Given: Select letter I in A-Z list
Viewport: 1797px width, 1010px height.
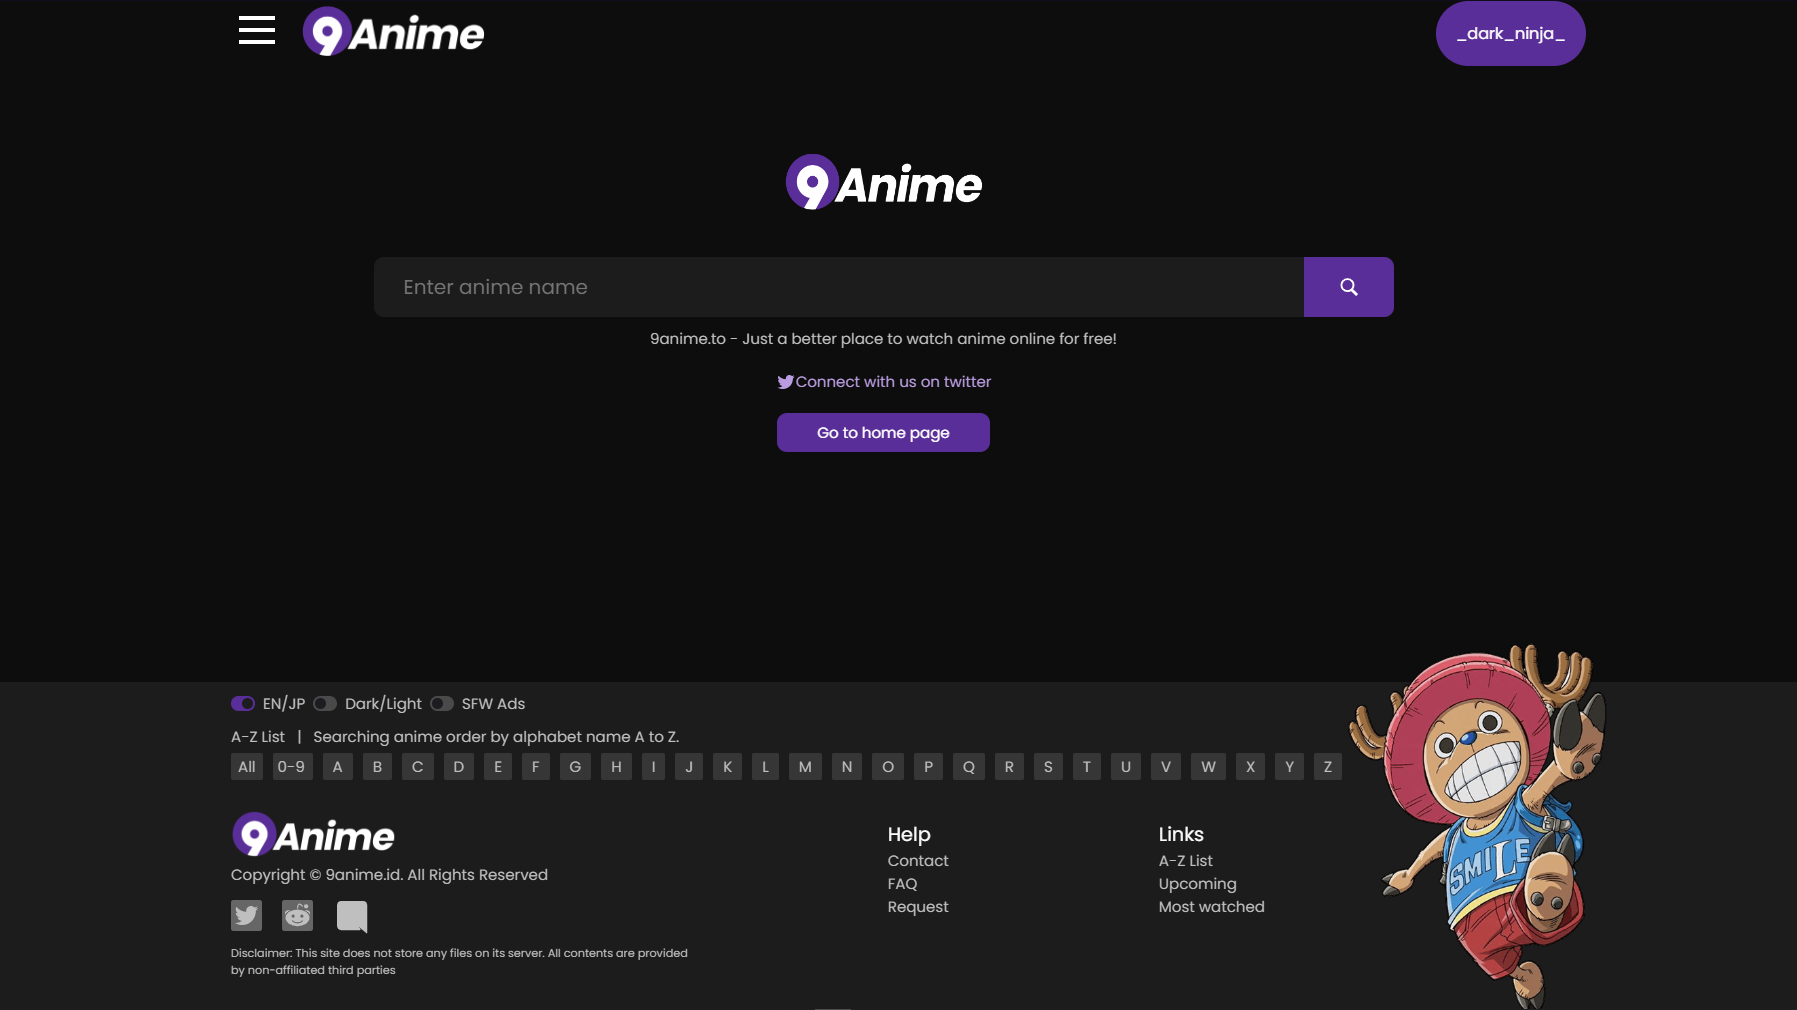Looking at the screenshot, I should (653, 767).
